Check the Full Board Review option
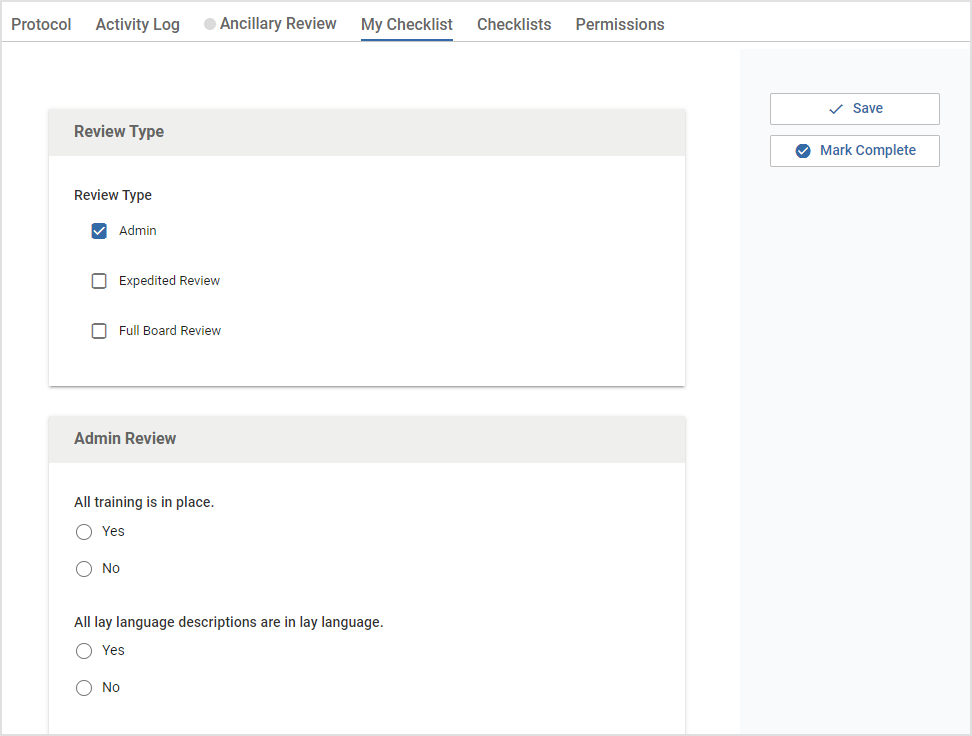Viewport: 972px width, 736px height. [x=99, y=330]
